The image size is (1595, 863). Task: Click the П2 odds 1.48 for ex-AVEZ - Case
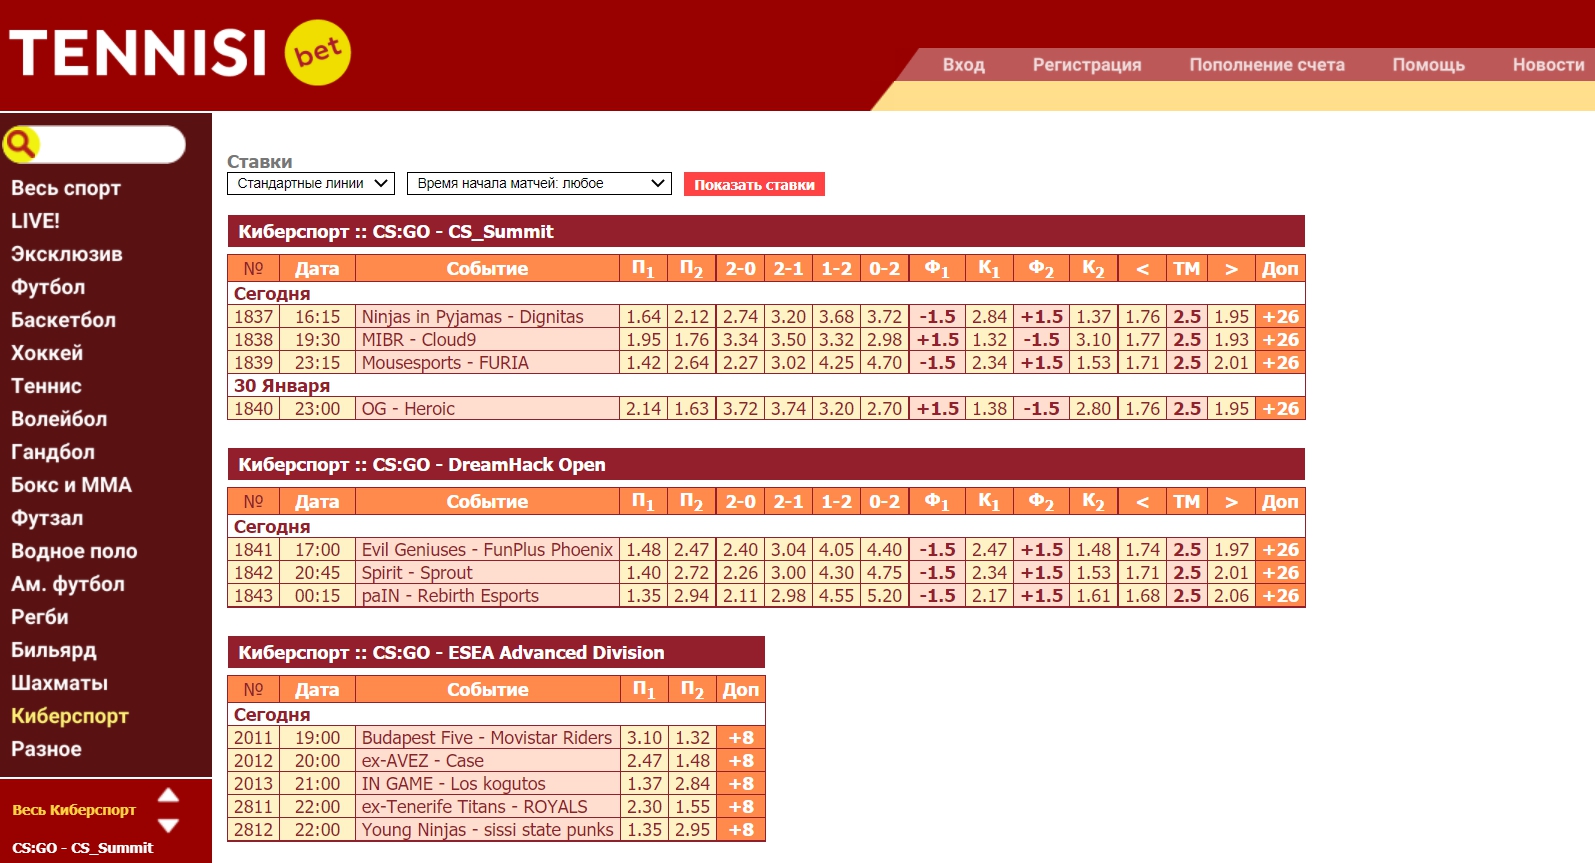[x=692, y=761]
